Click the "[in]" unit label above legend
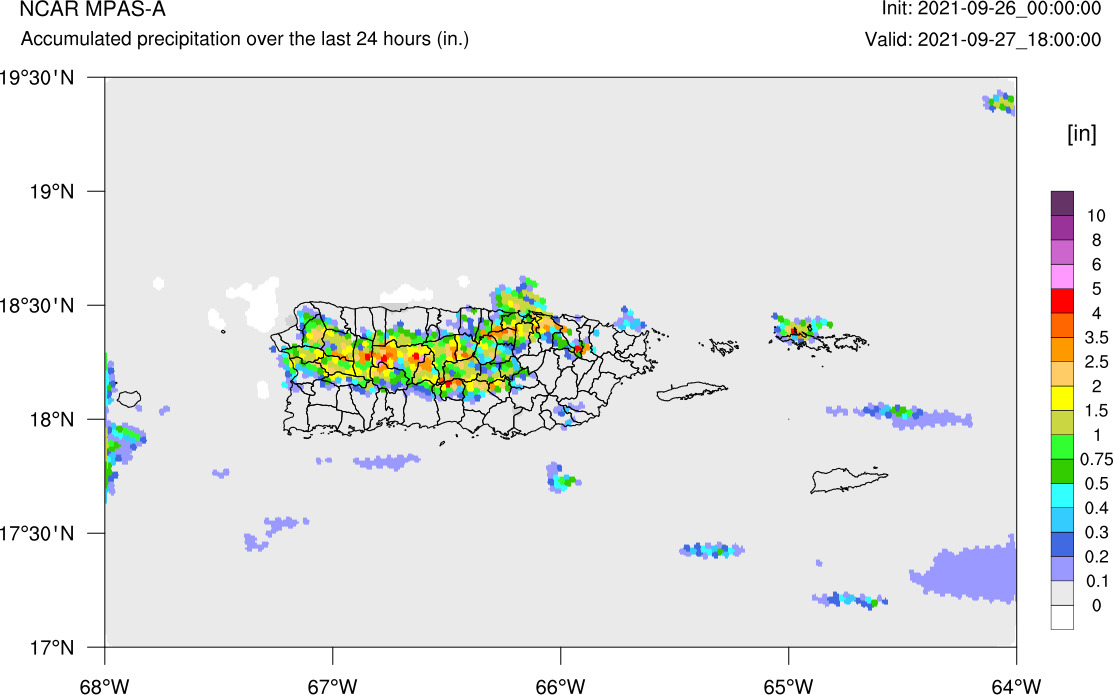This screenshot has width=1113, height=695. coord(1082,133)
